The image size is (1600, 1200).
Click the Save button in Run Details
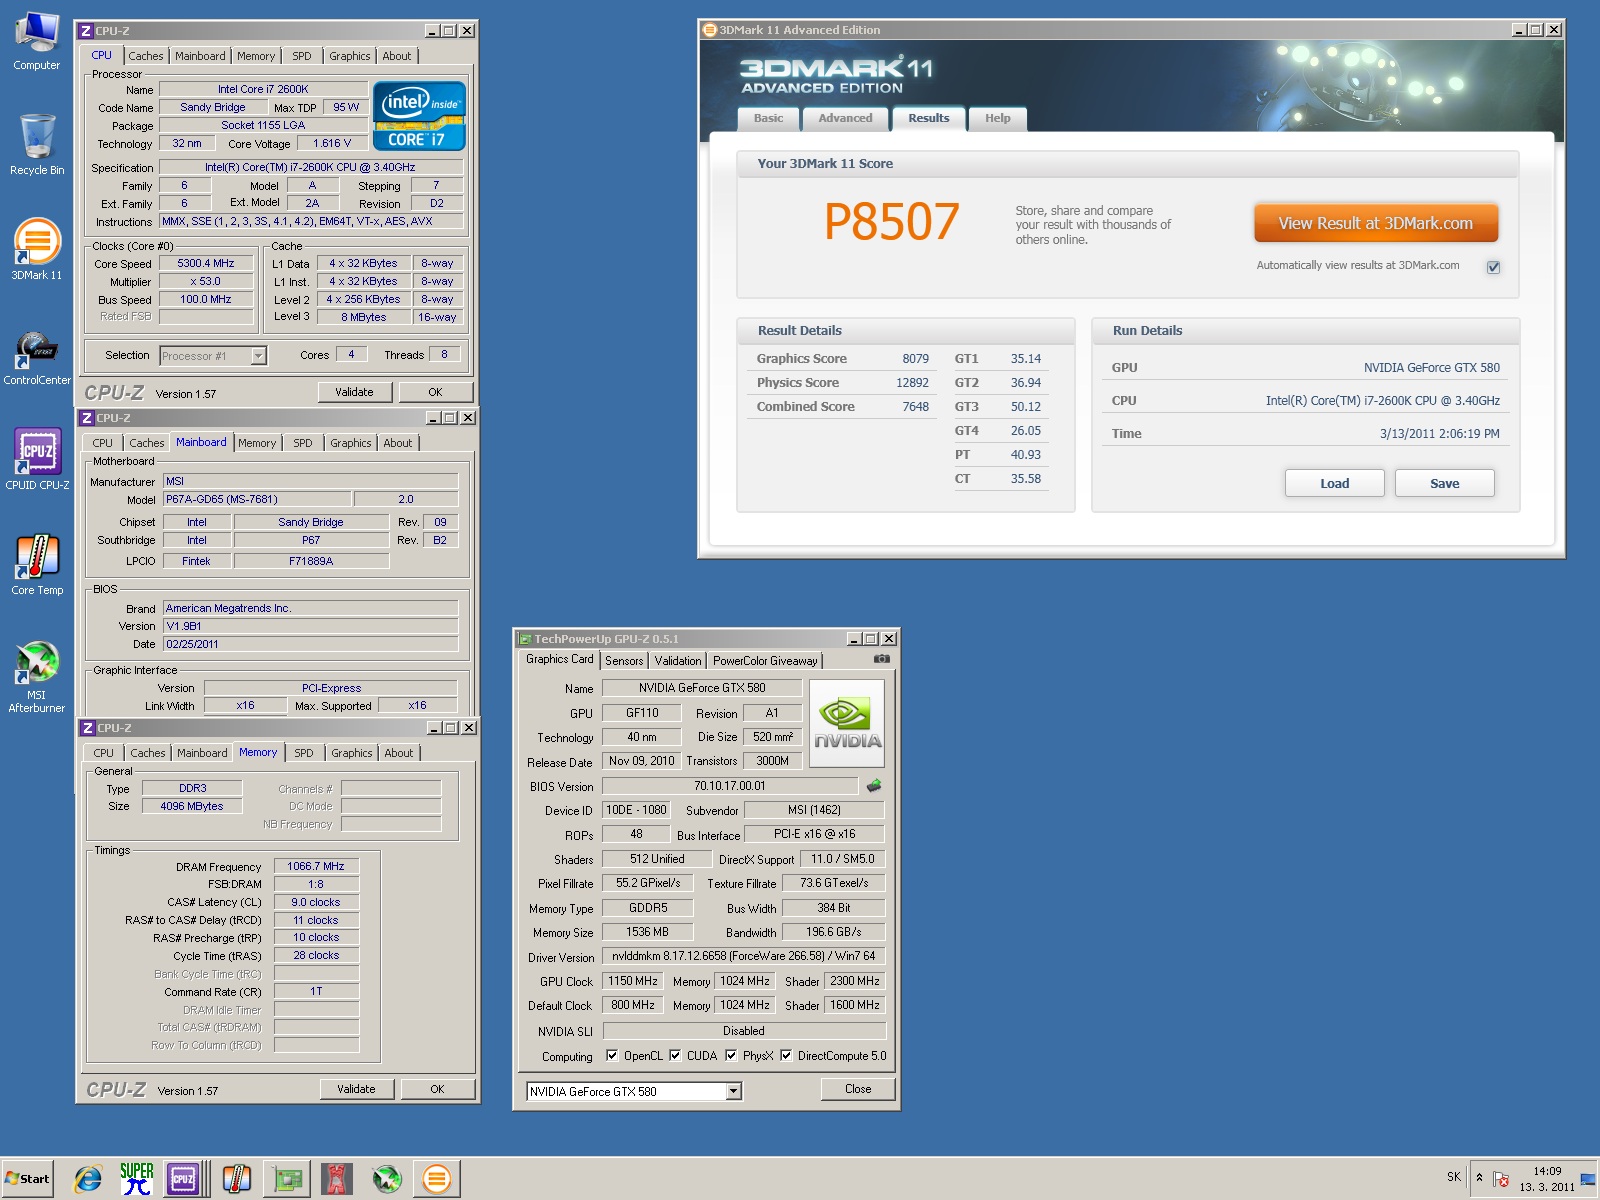(x=1445, y=483)
